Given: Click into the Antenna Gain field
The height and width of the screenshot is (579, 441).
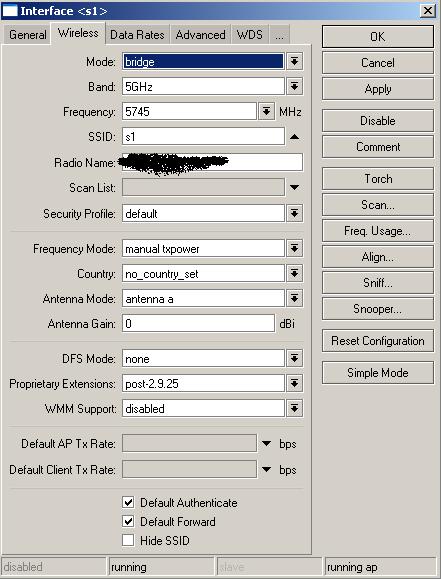Looking at the screenshot, I should point(198,323).
